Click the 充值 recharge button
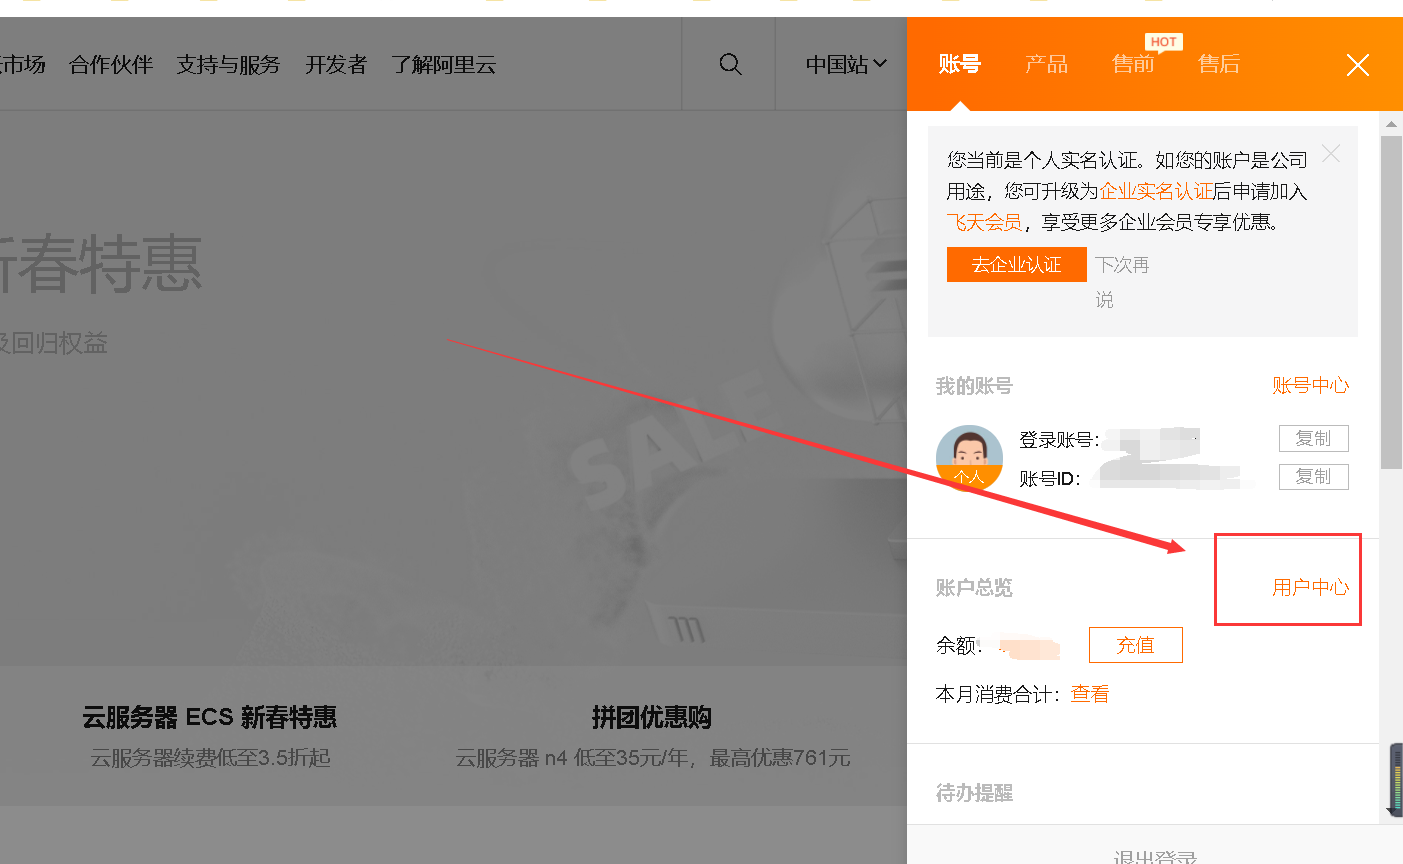This screenshot has width=1403, height=864. pos(1135,645)
